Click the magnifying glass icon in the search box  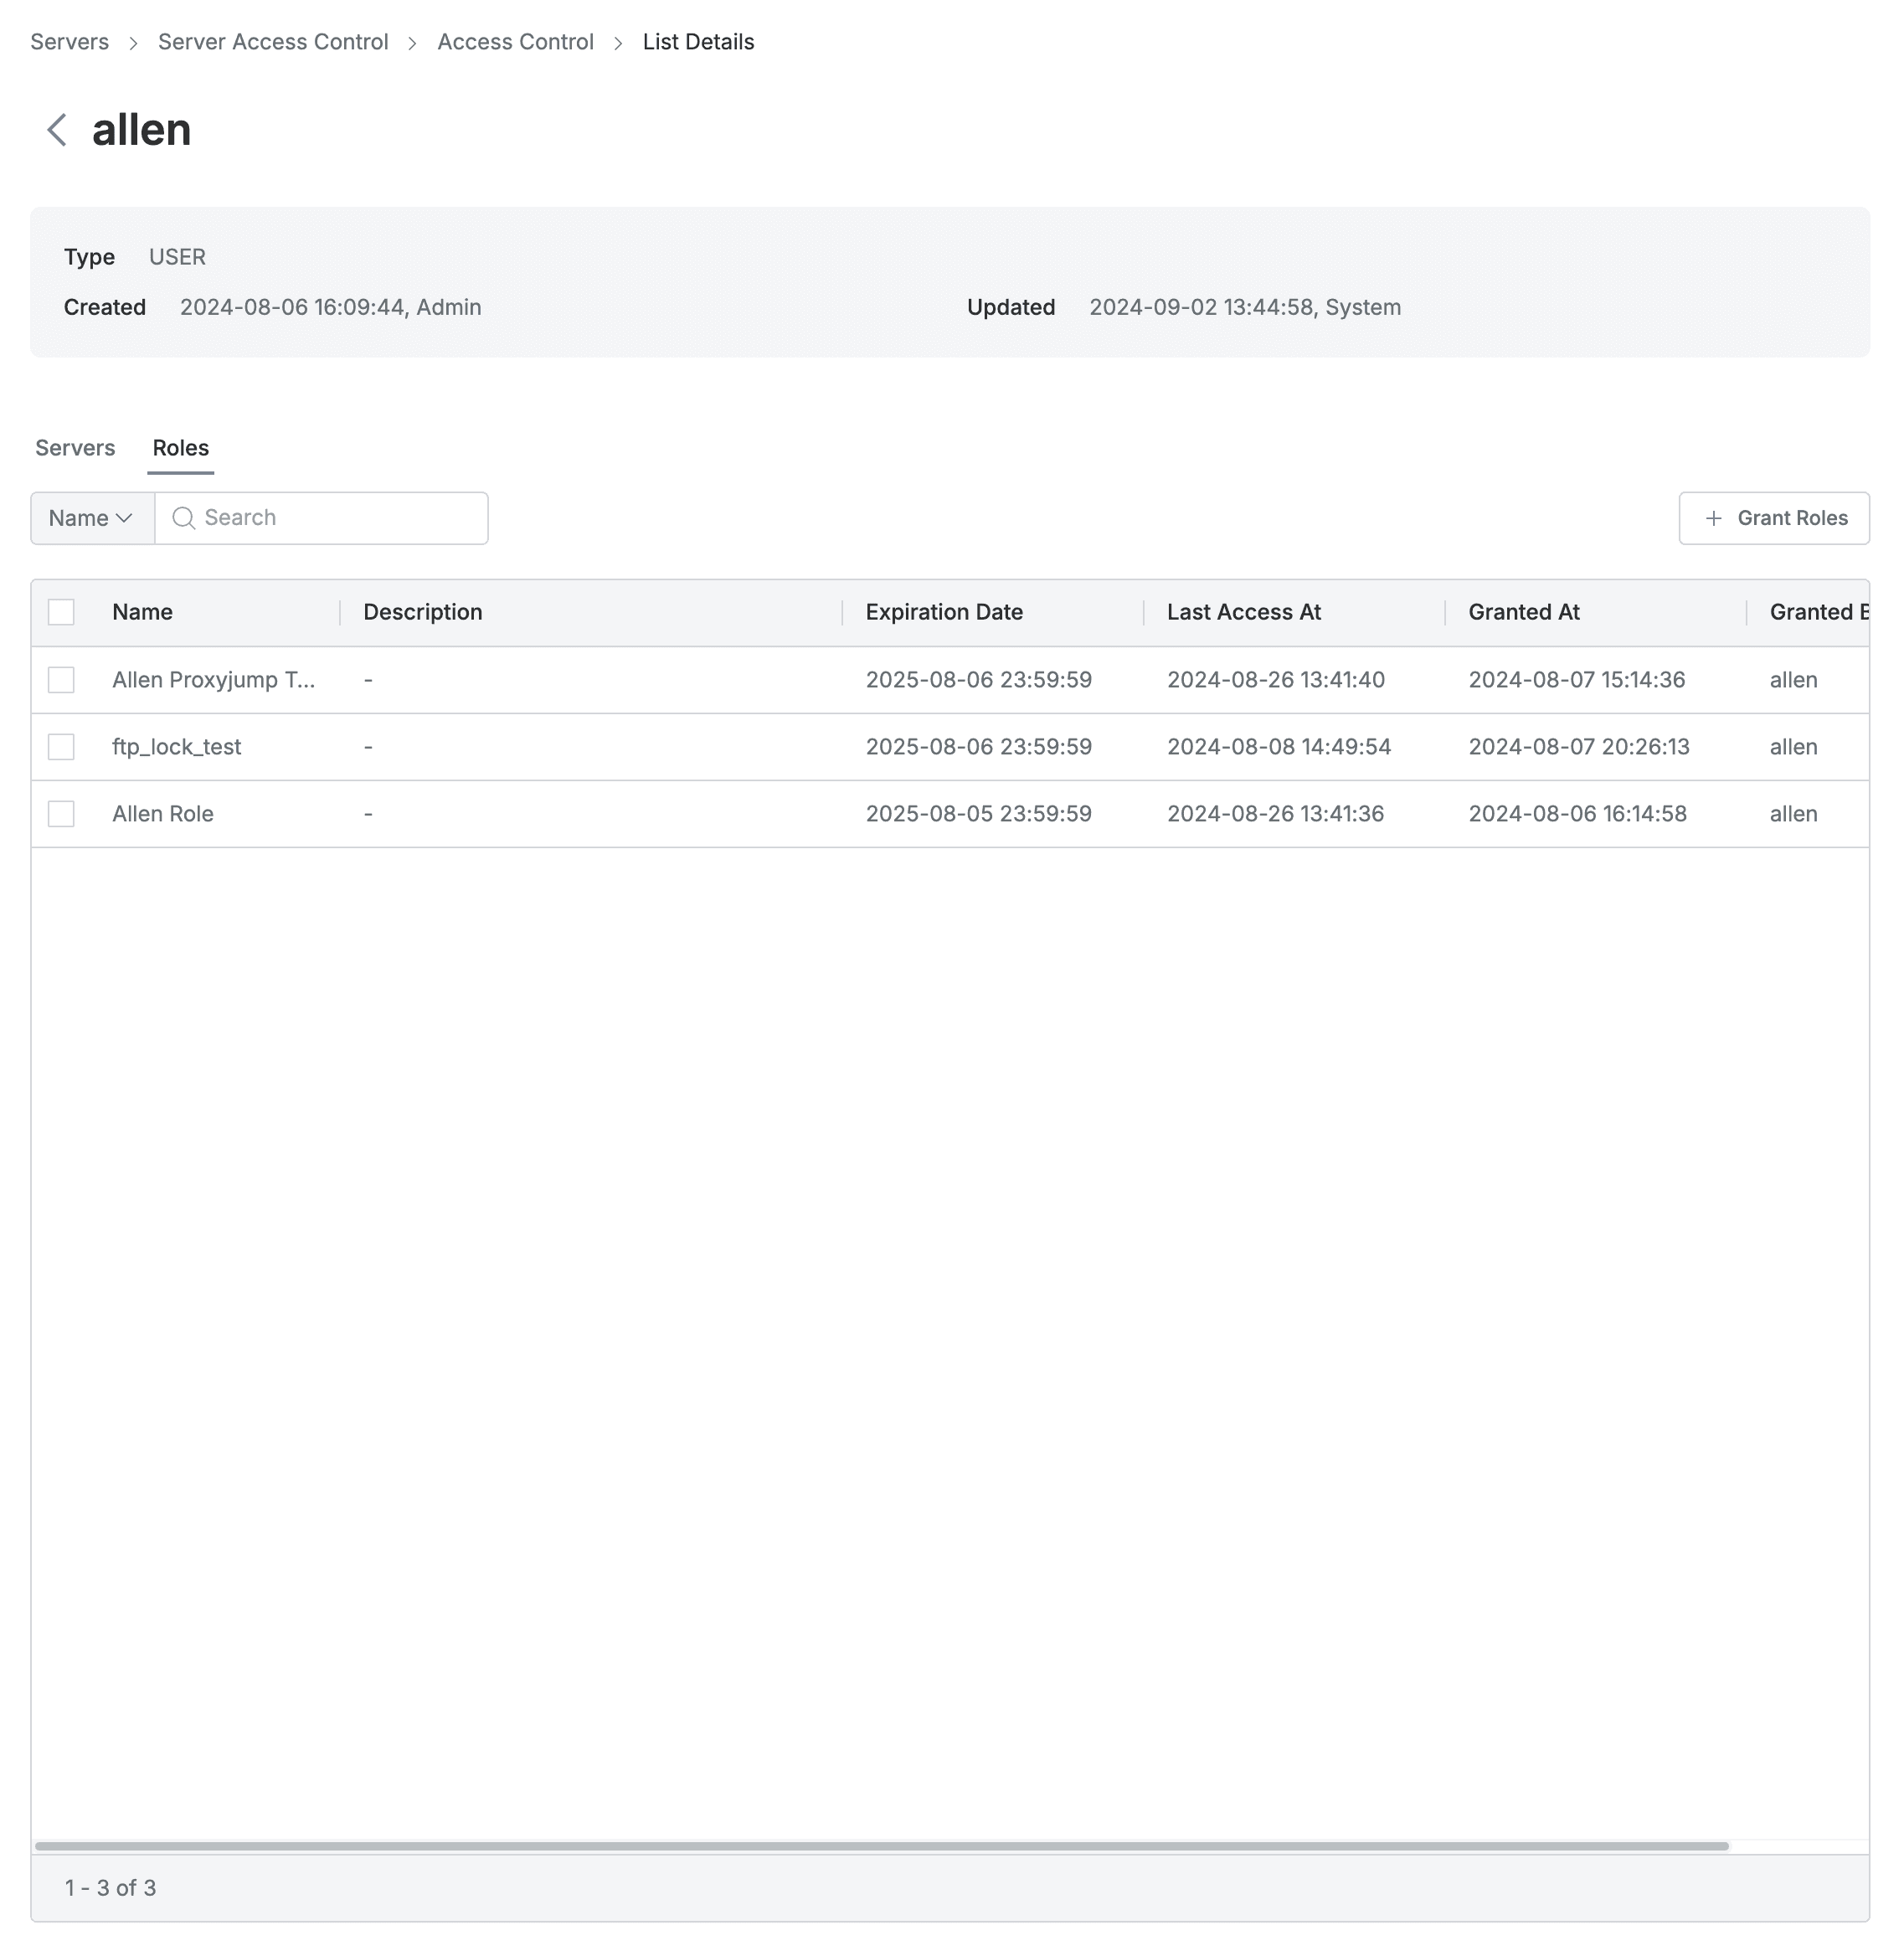point(183,518)
